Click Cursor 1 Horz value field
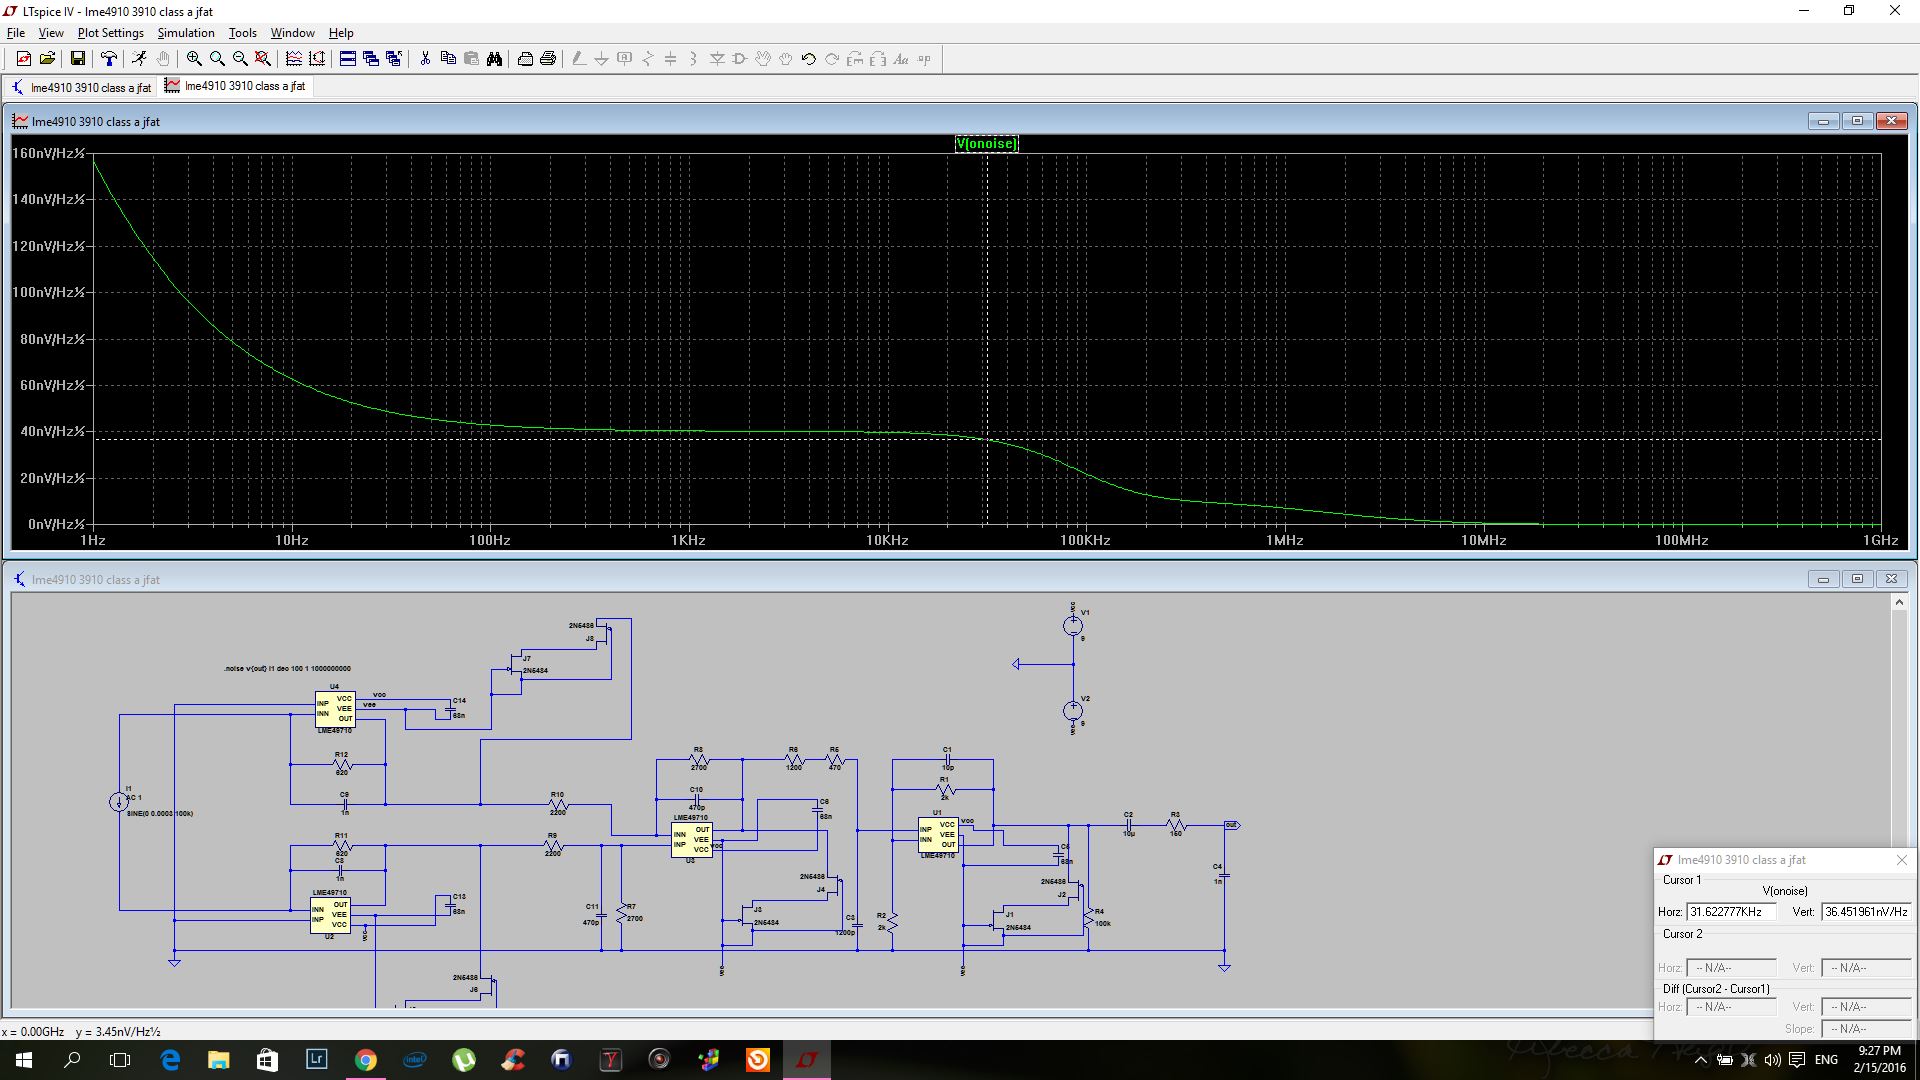The image size is (1920, 1080). [x=1731, y=912]
